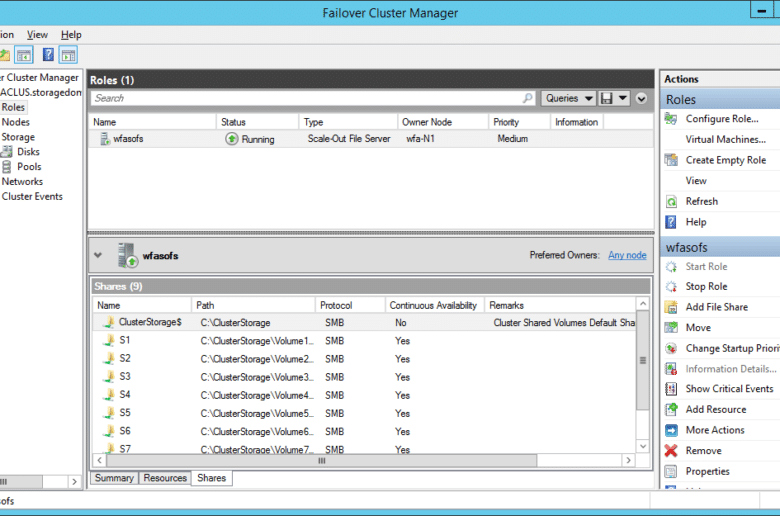Click path C:\ClusterStorage\Volume2
This screenshot has width=780, height=516.
coord(257,359)
